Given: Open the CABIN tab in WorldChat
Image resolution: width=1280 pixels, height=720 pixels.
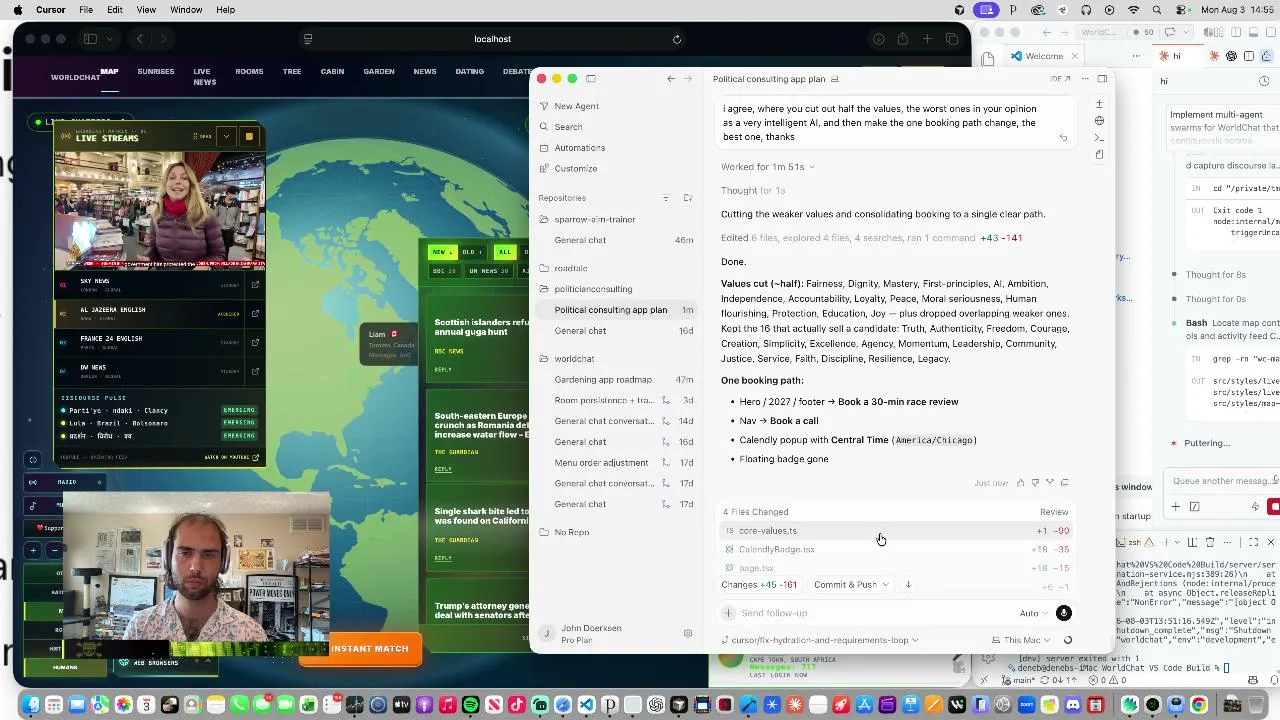Looking at the screenshot, I should coord(332,72).
